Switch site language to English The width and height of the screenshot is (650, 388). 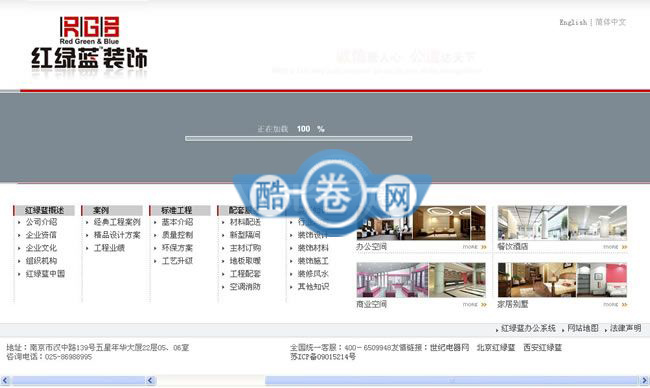[573, 22]
